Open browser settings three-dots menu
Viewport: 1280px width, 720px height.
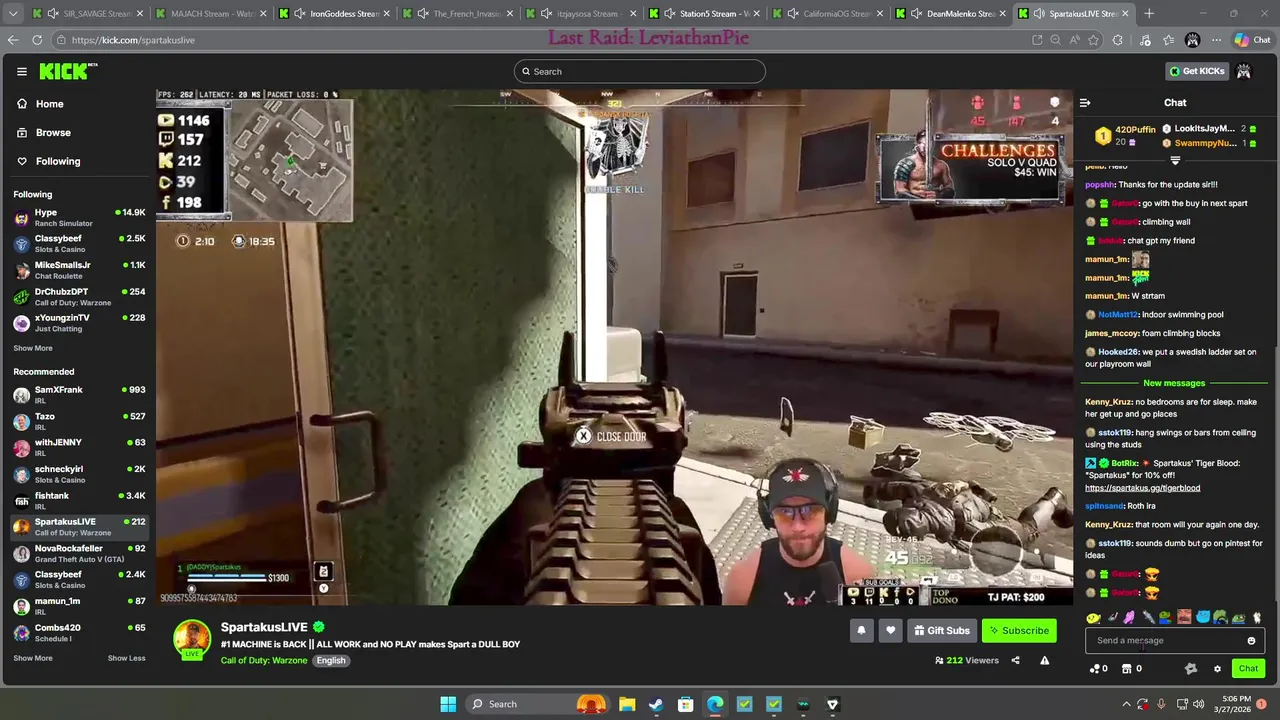coord(1218,40)
